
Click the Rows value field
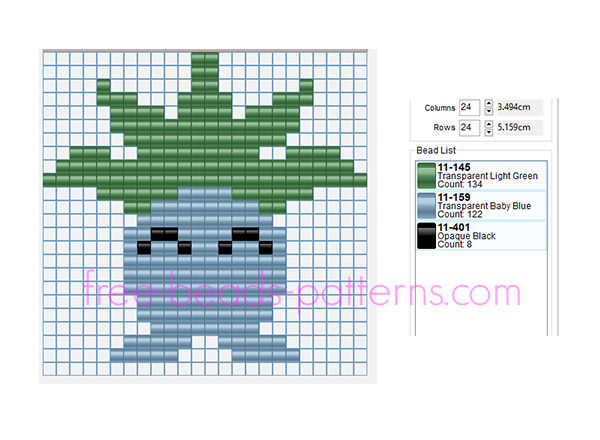(x=469, y=128)
